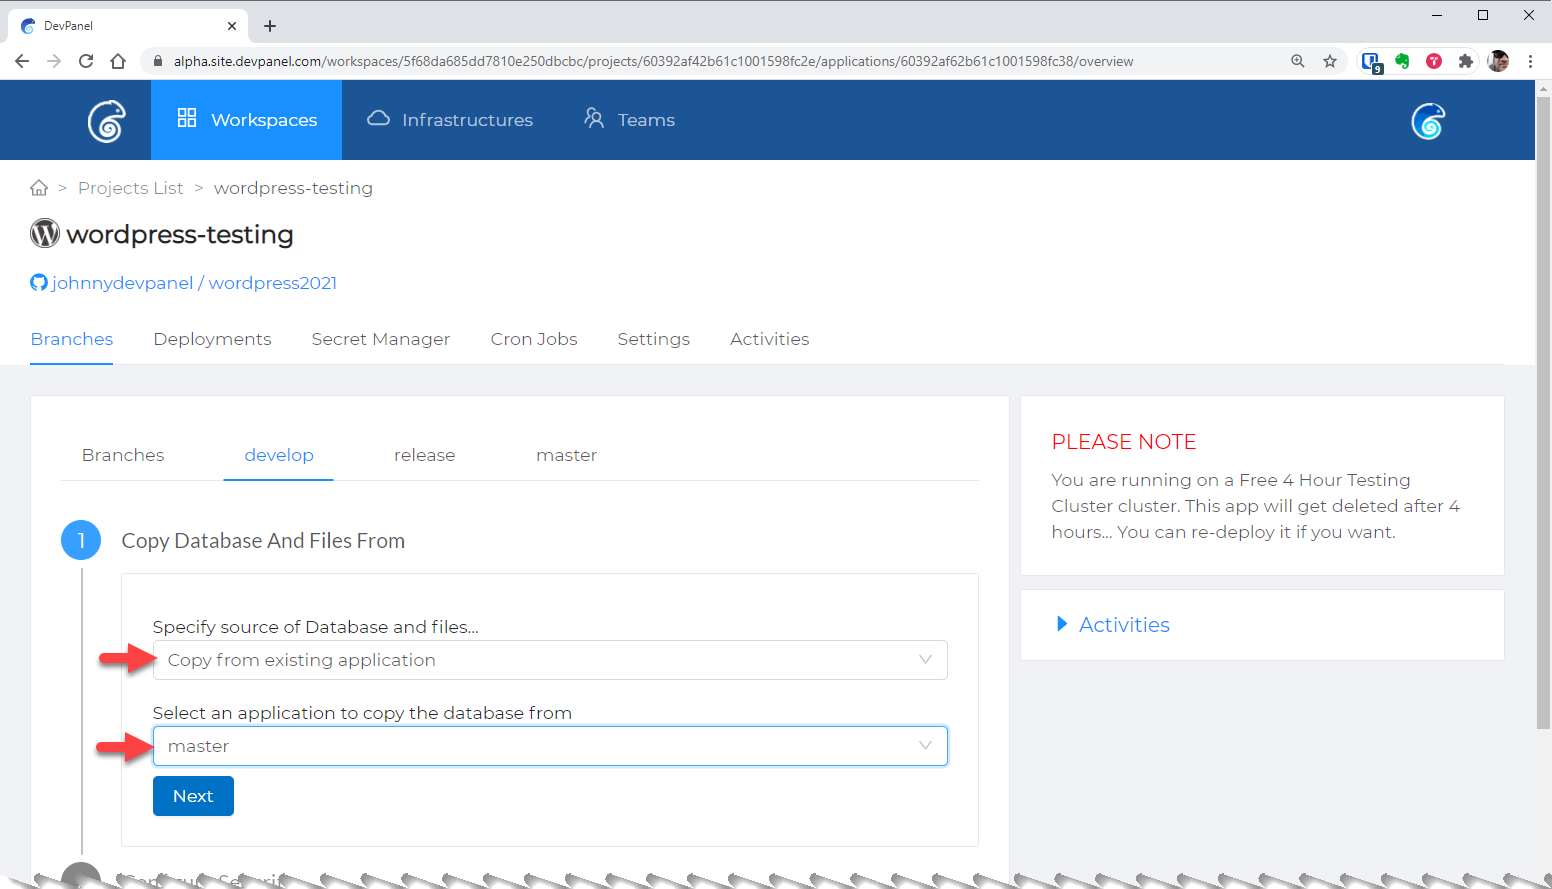
Task: Open the Chrome three-dot menu
Action: tap(1530, 61)
